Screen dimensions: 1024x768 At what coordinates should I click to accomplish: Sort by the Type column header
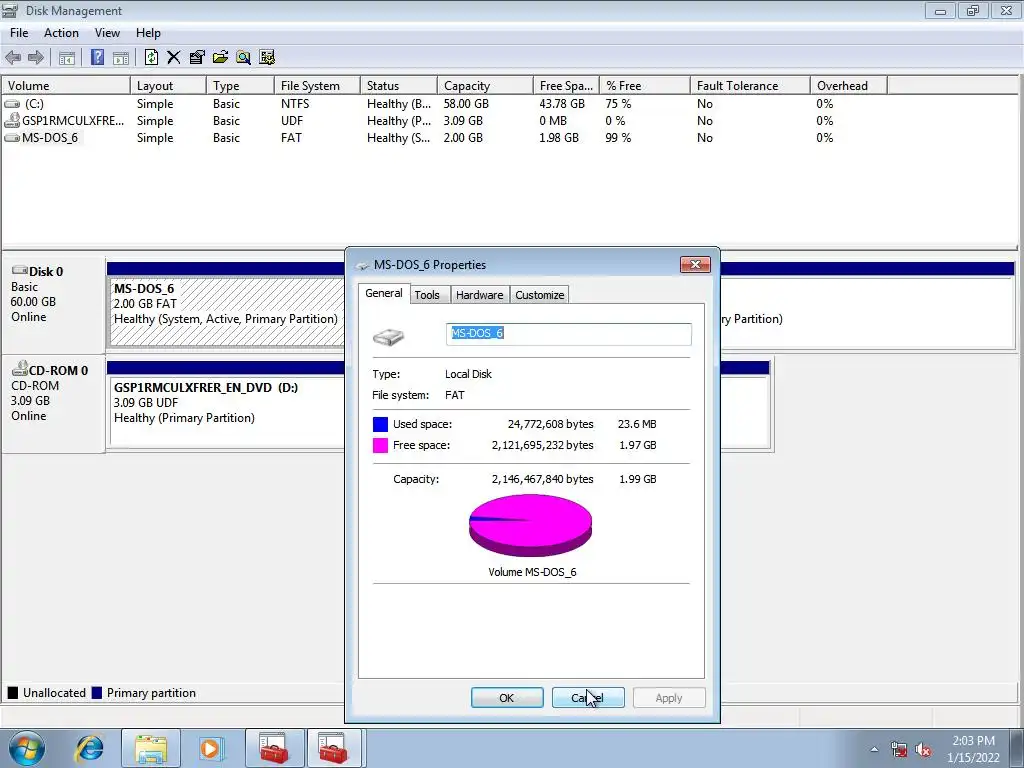[240, 86]
